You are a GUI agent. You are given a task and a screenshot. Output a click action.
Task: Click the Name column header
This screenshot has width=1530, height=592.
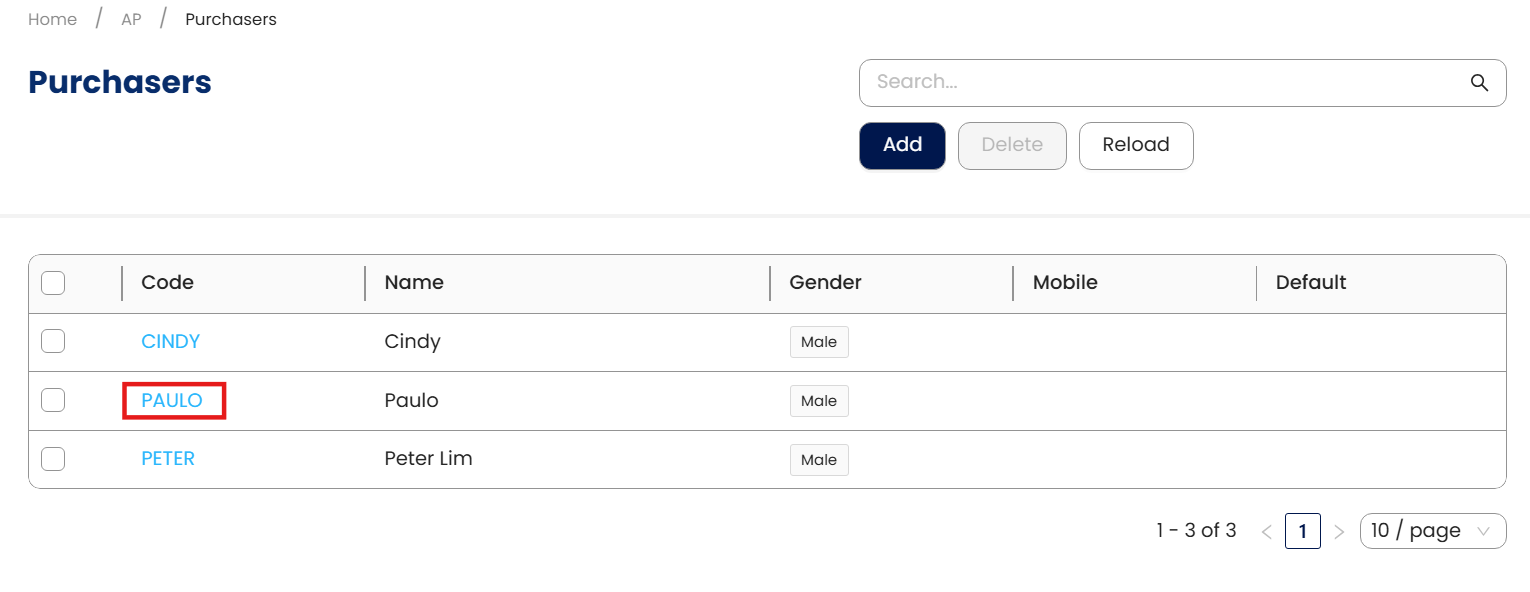[x=414, y=283]
